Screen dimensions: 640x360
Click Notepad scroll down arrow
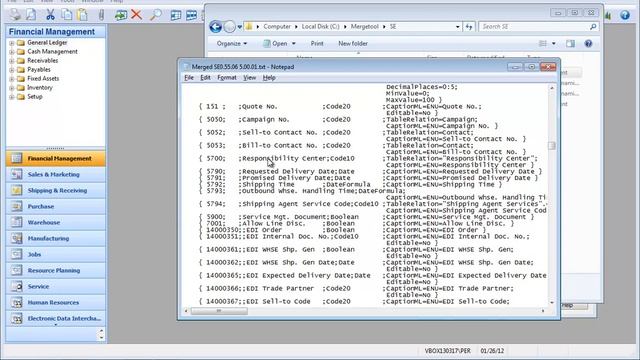coord(552,302)
